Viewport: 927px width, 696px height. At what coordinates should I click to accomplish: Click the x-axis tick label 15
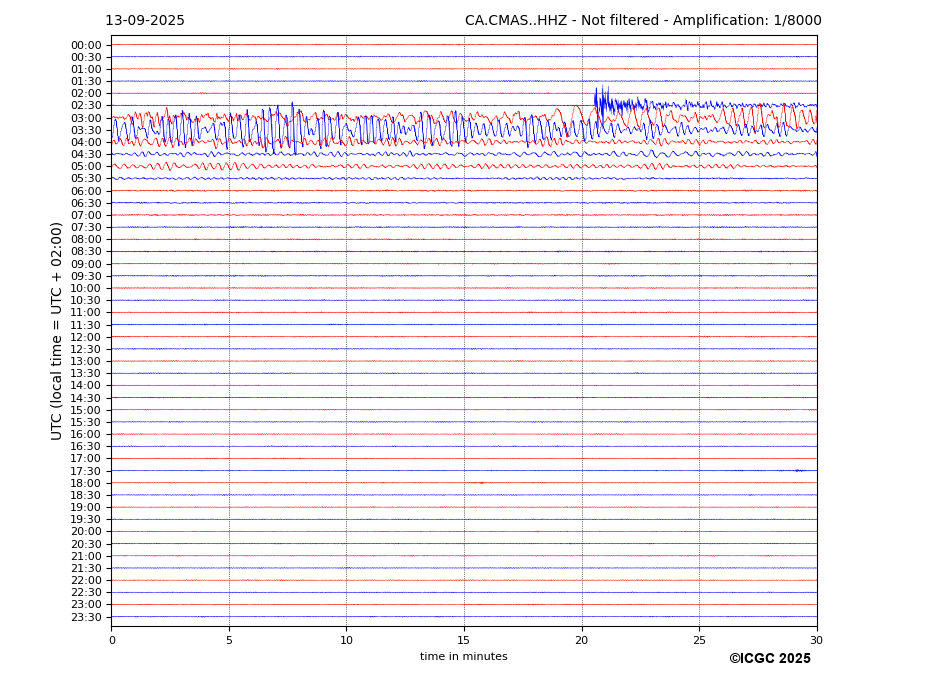[x=464, y=640]
